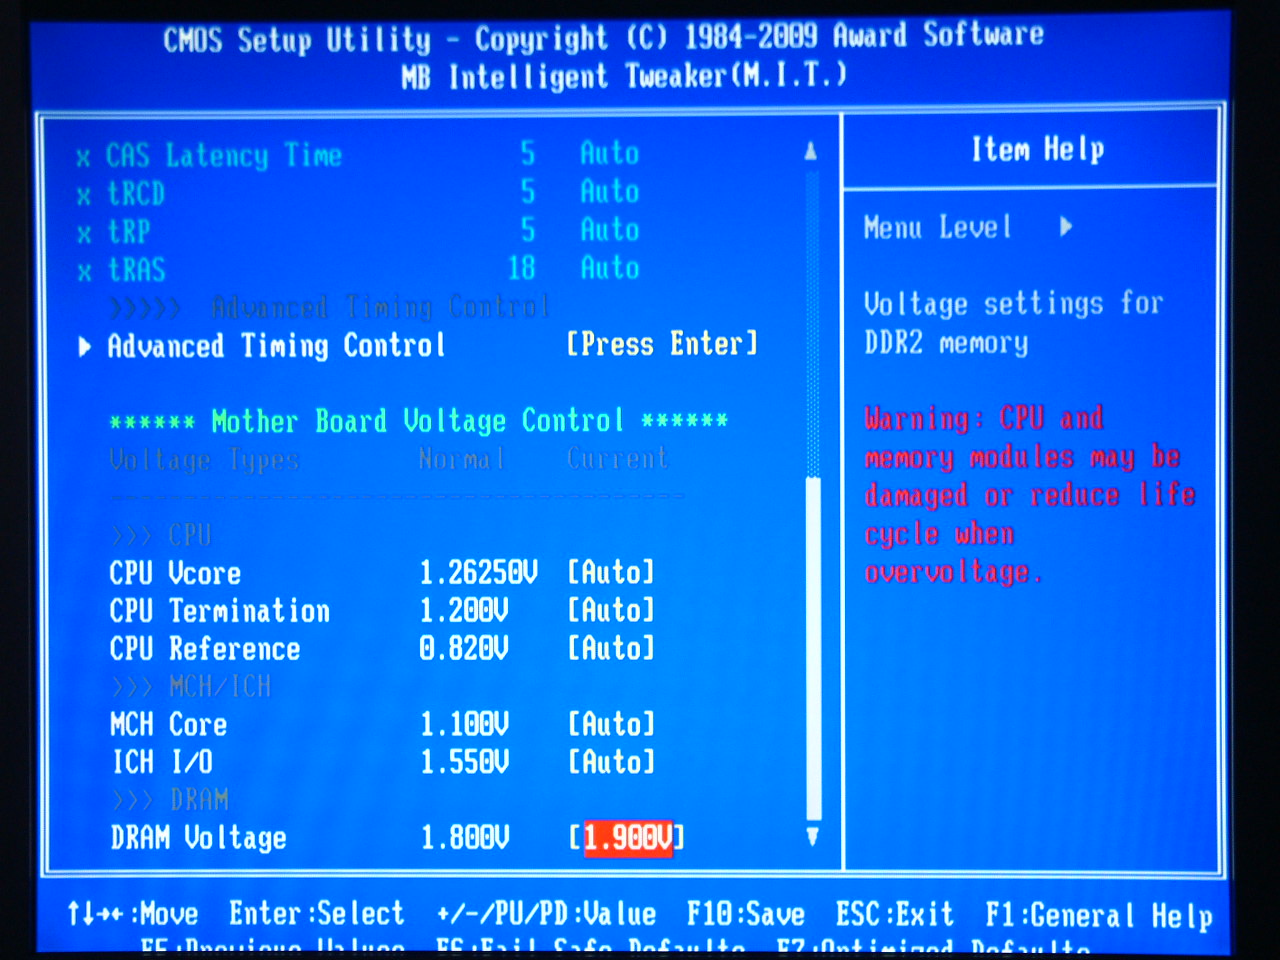
Task: Click ICH I/O normal value 1.550V
Action: [464, 763]
